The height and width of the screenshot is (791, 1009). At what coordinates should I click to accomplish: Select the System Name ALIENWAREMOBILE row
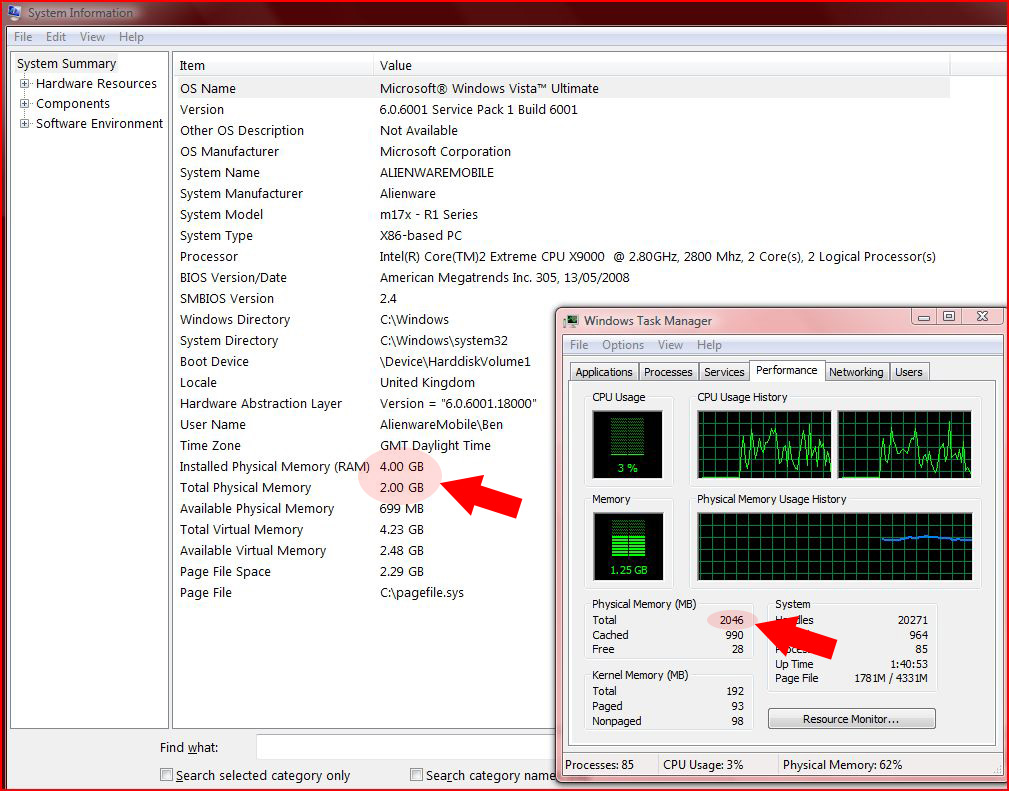point(562,172)
